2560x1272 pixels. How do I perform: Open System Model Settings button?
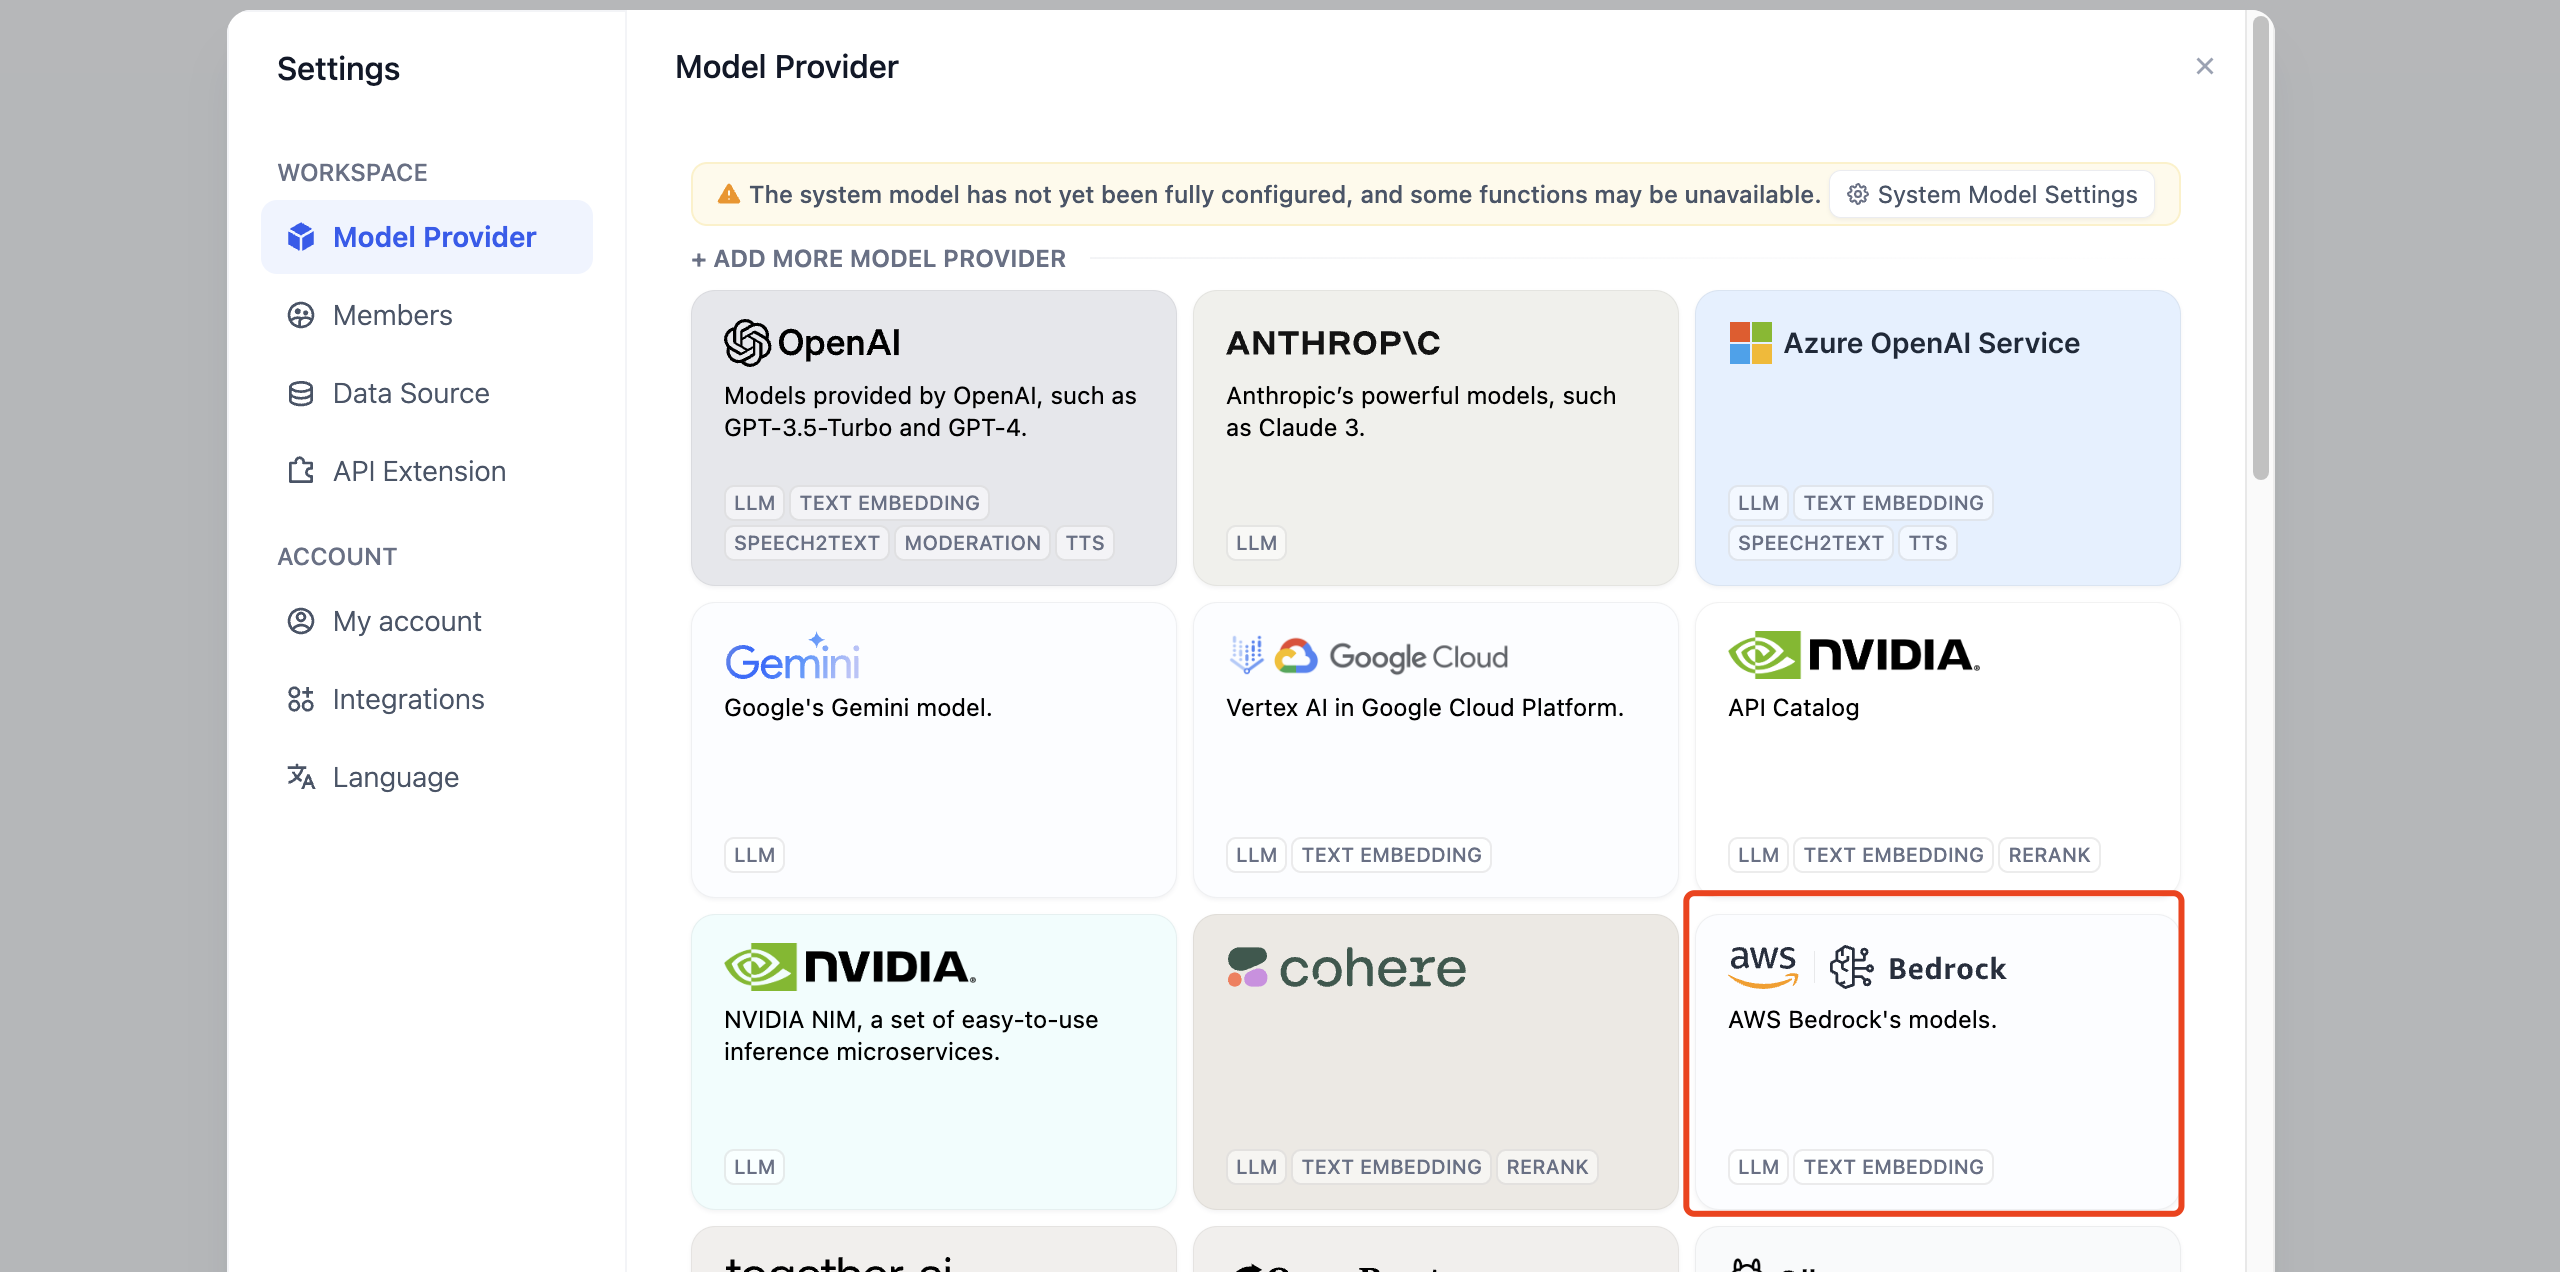(1992, 194)
